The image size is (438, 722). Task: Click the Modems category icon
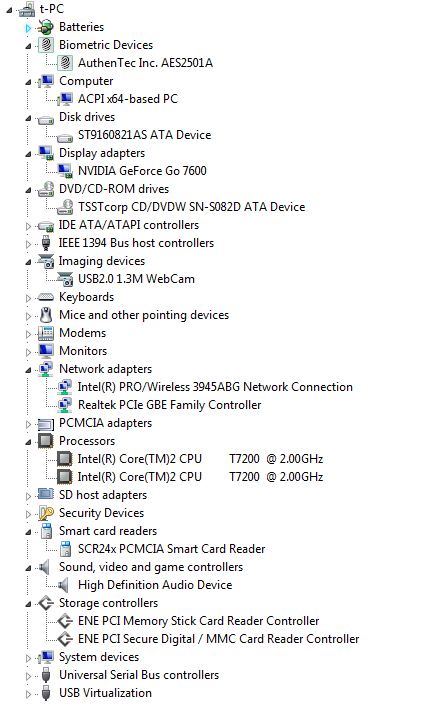(x=46, y=333)
